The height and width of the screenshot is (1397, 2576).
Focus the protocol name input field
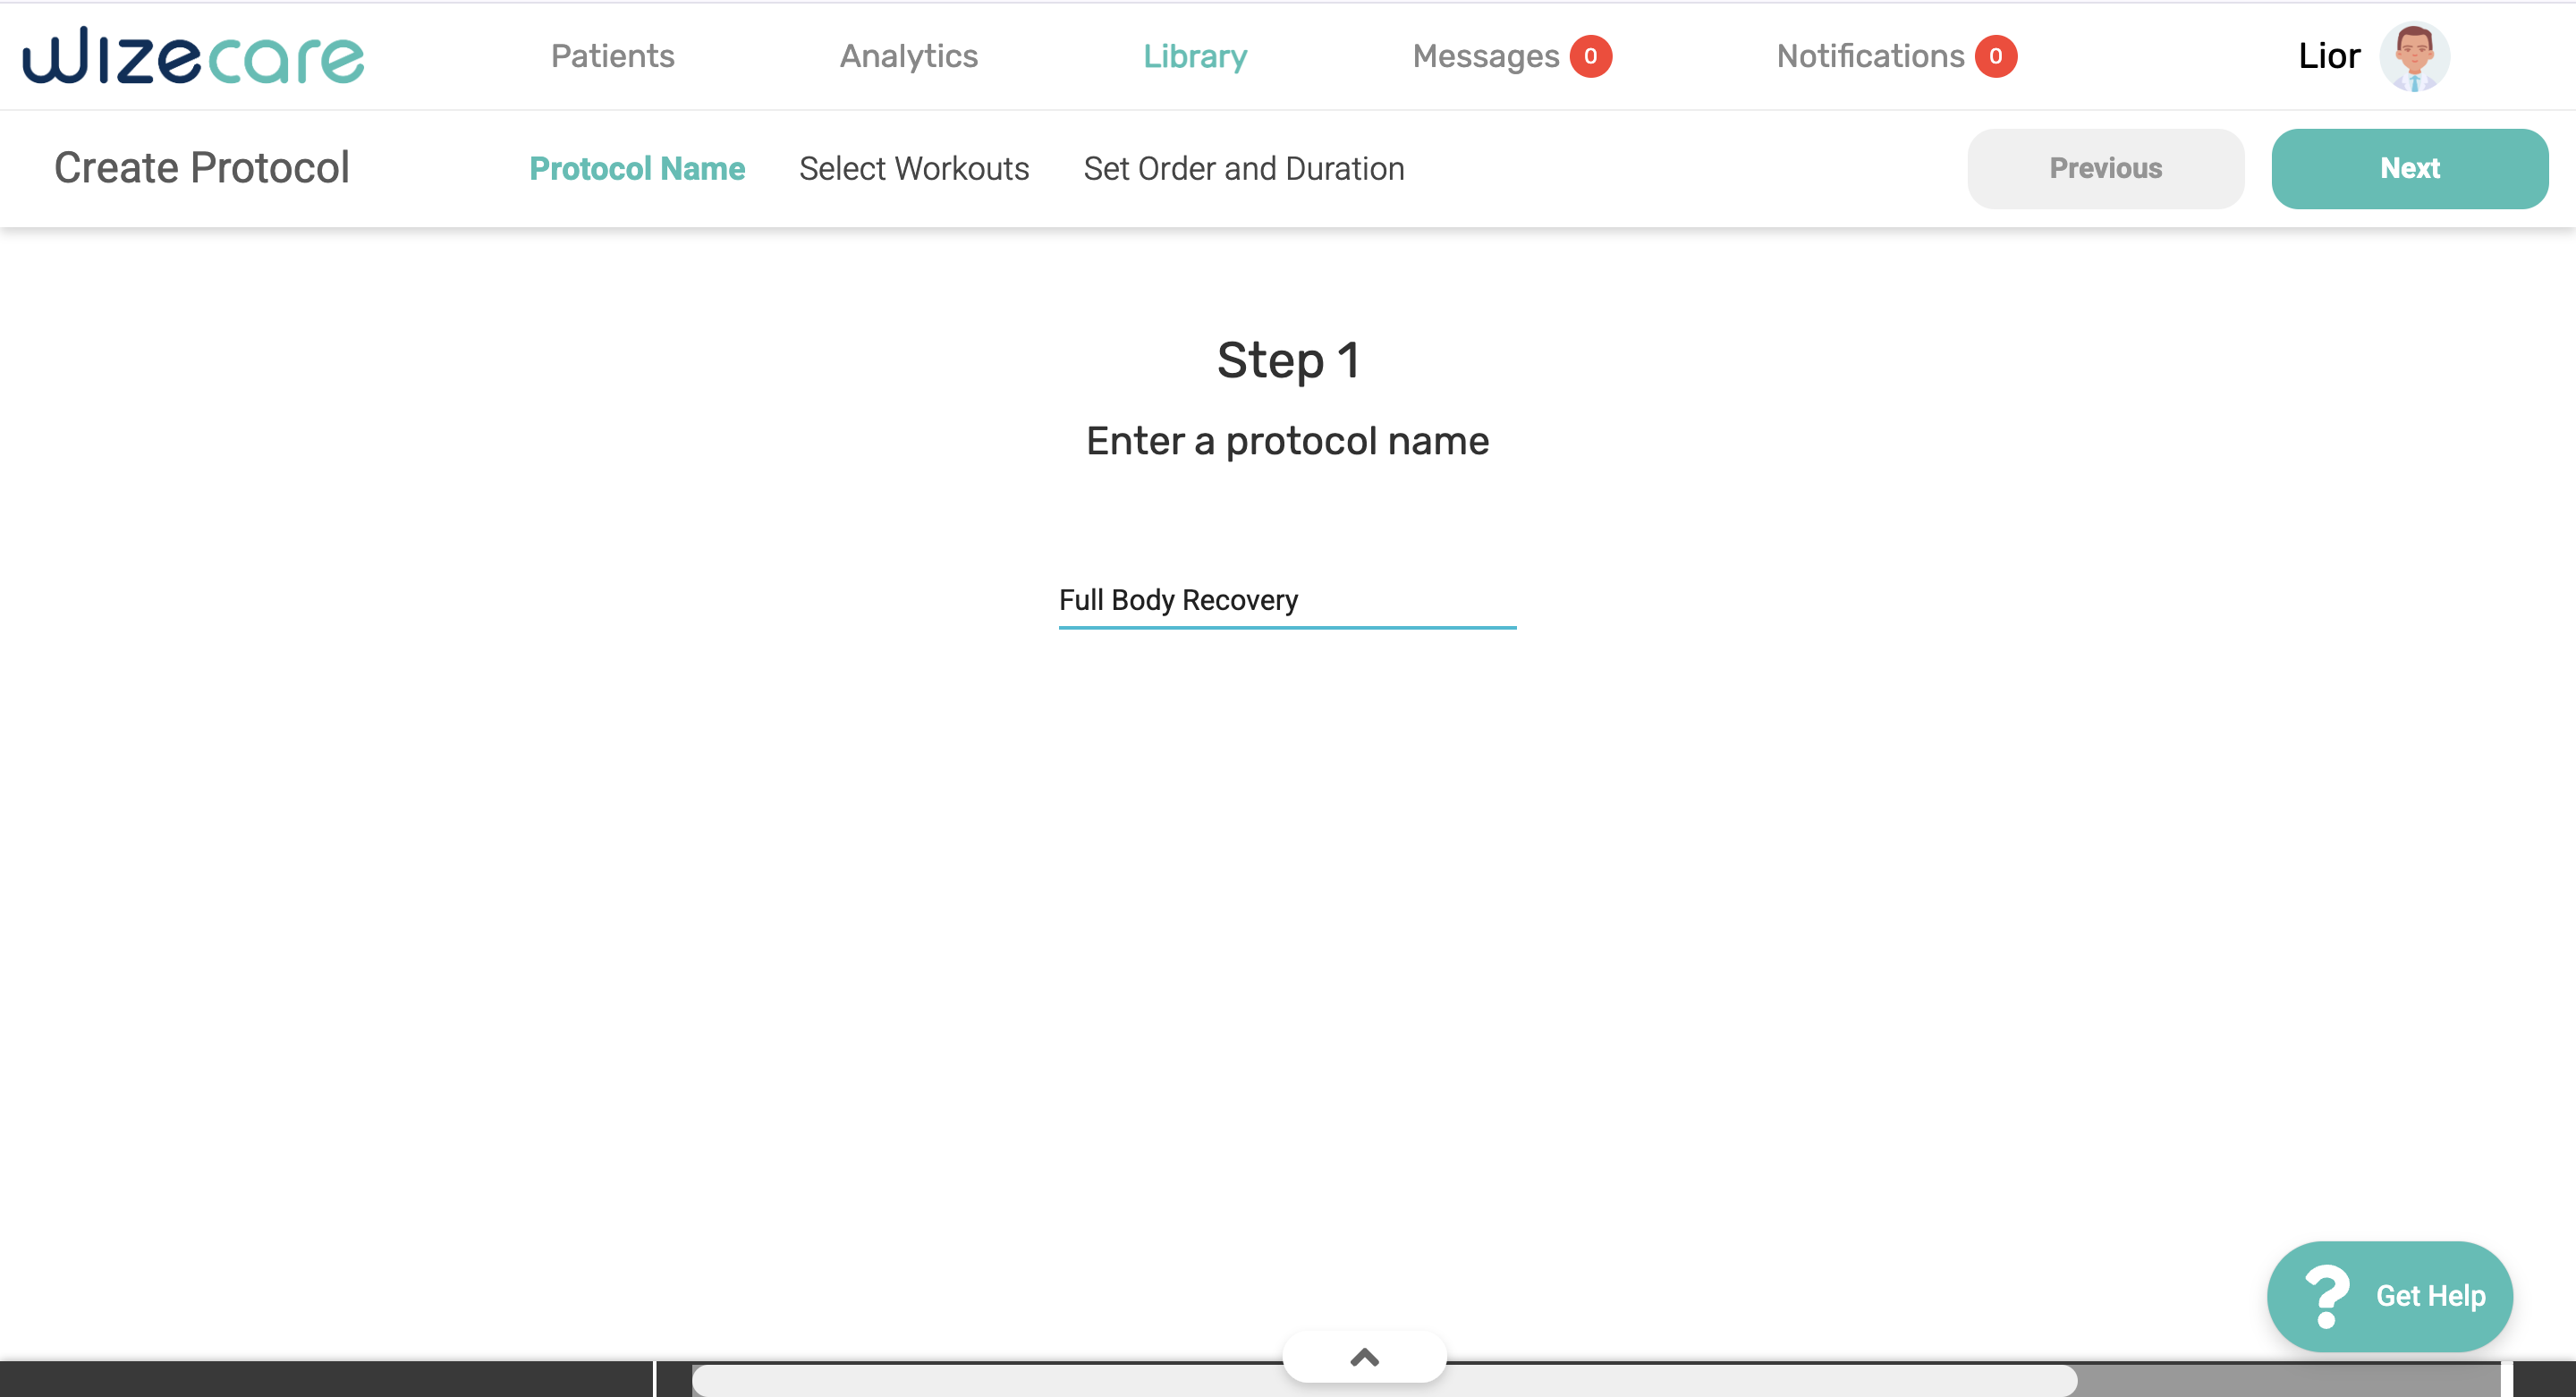point(1286,600)
